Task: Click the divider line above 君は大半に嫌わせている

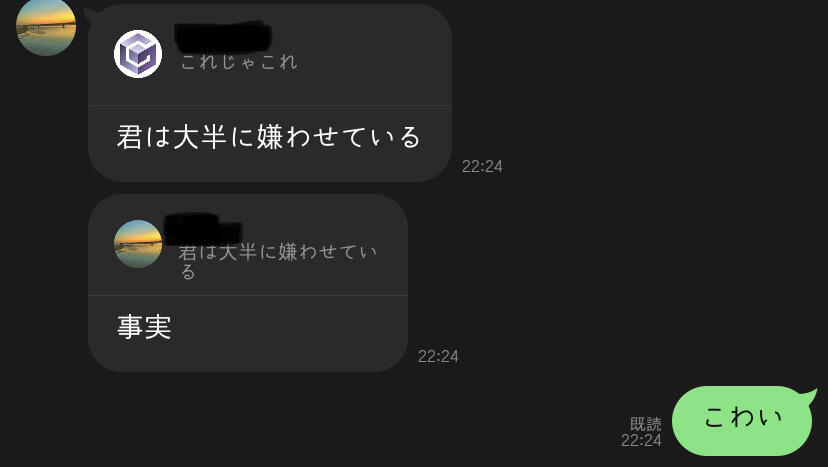Action: 270,106
